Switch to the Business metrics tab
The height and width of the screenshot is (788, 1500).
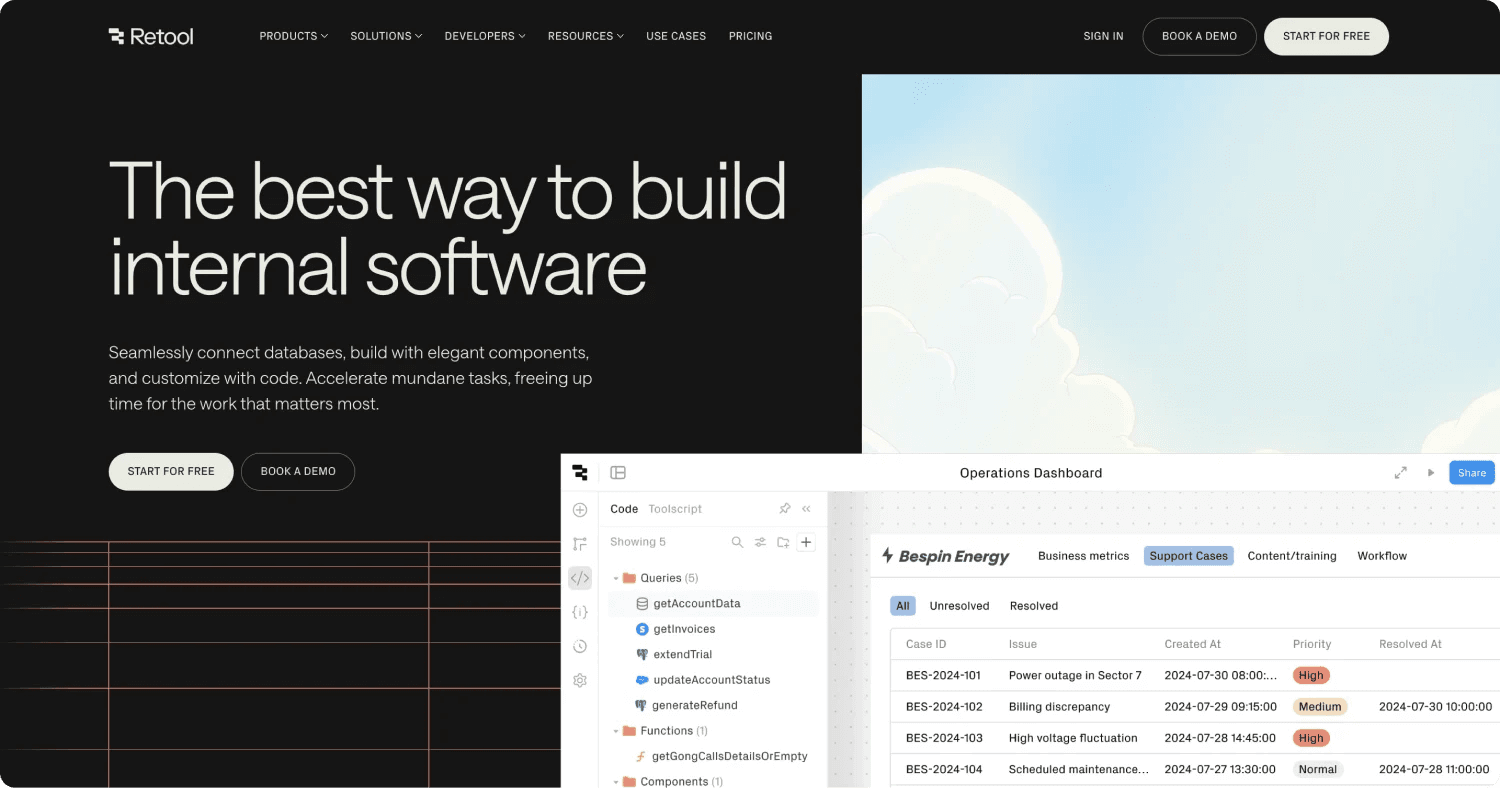(1083, 555)
